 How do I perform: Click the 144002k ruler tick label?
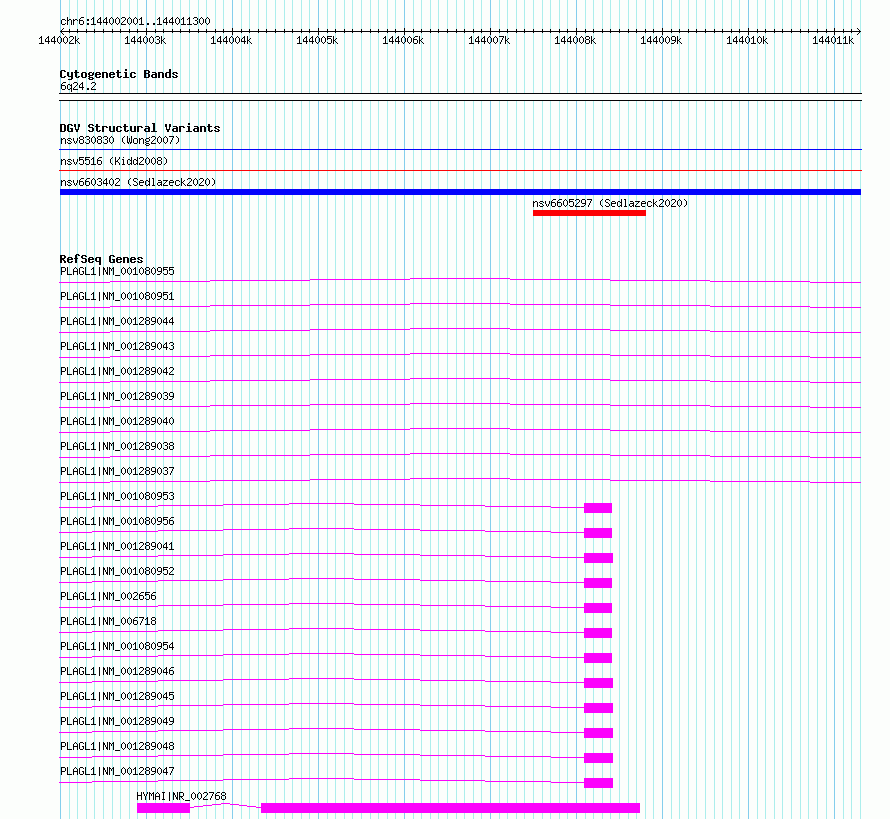tap(59, 40)
